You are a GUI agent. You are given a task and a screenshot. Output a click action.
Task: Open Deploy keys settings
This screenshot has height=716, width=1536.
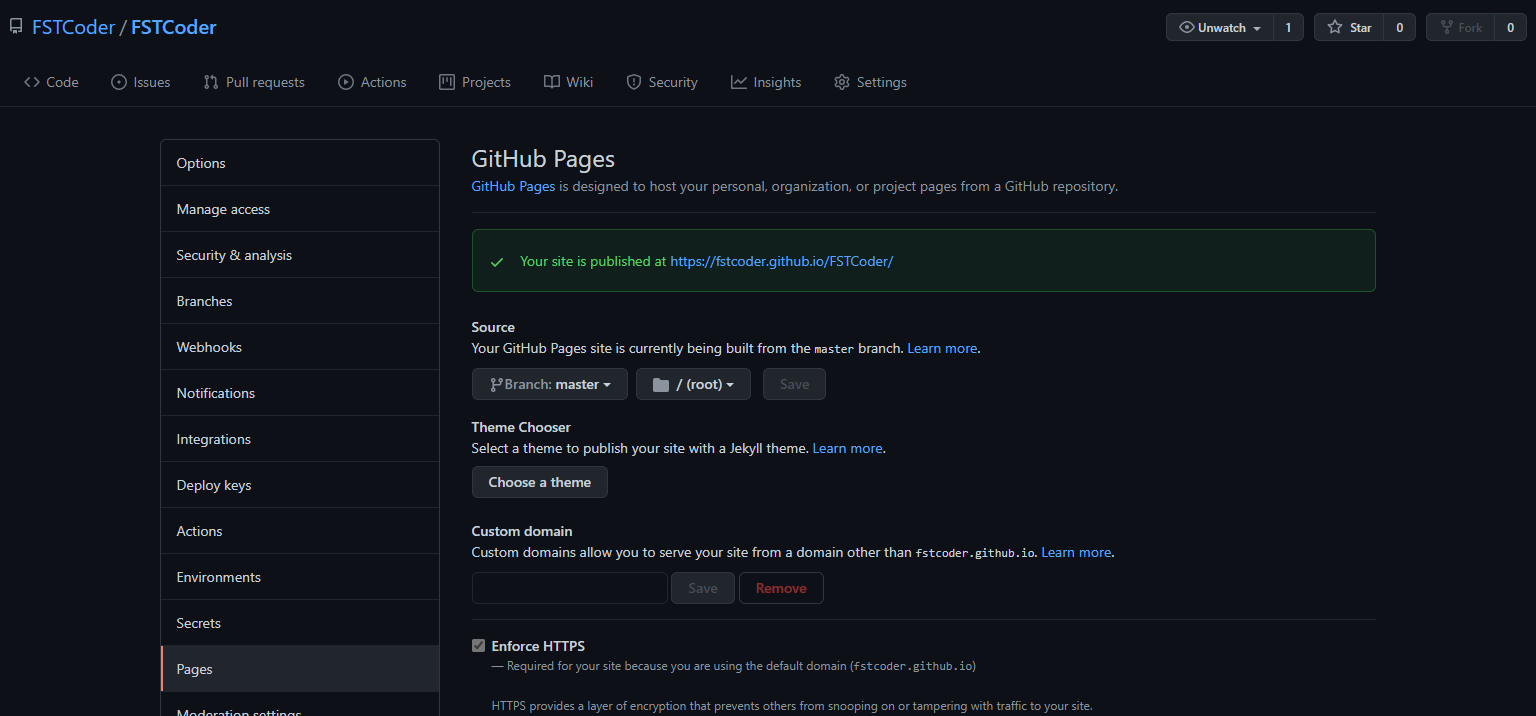point(300,485)
